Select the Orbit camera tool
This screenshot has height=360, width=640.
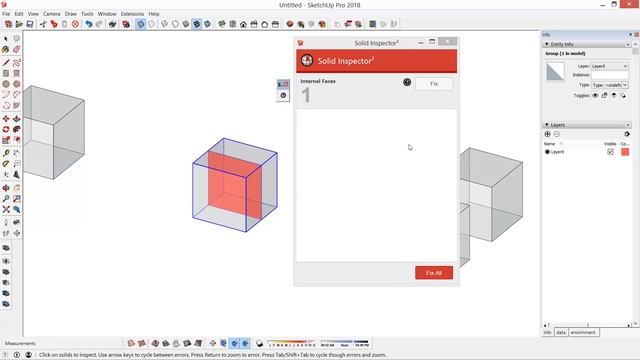tap(6, 188)
